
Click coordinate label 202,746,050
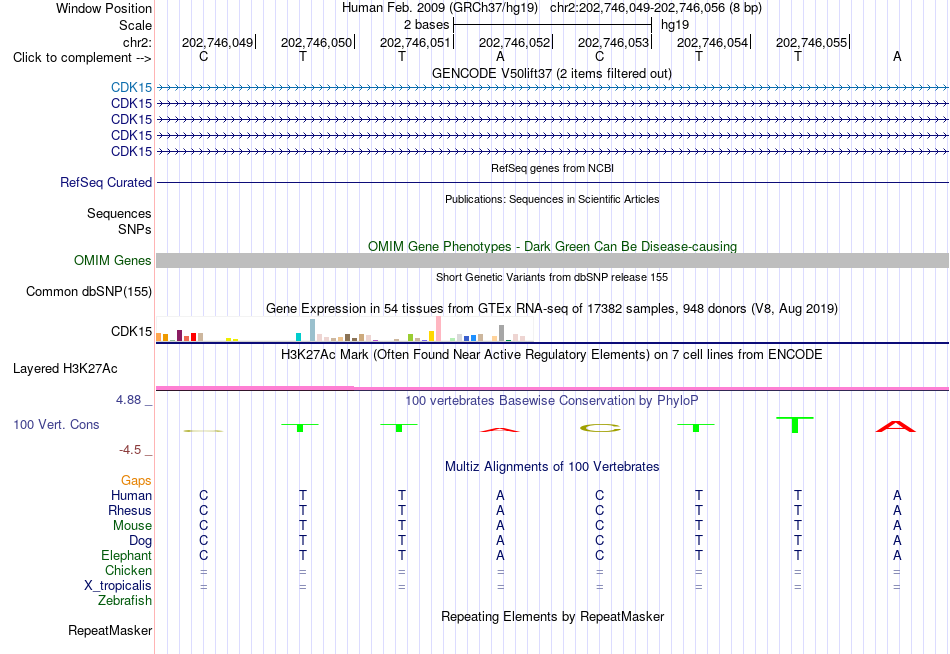click(316, 42)
